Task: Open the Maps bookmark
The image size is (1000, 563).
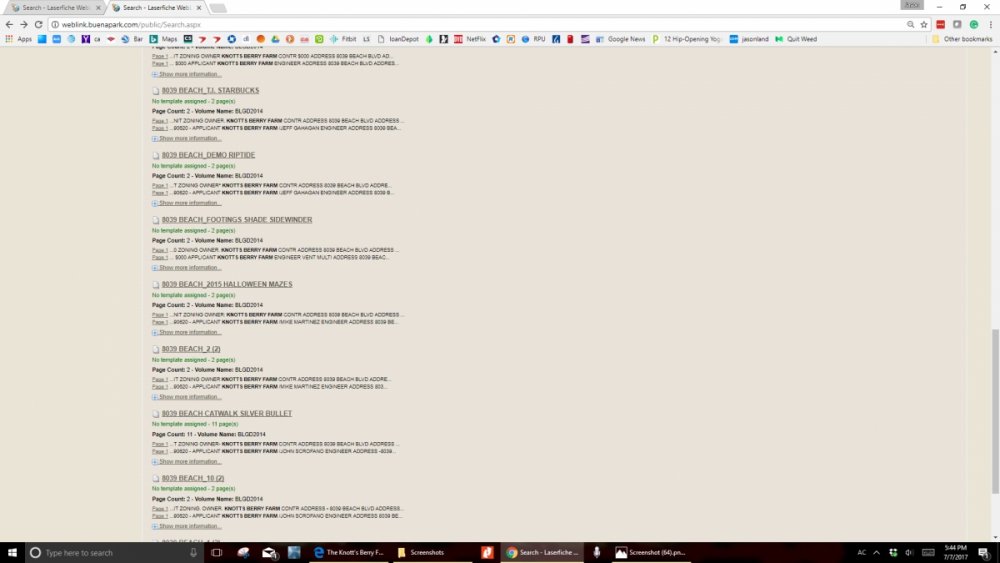Action: (164, 39)
